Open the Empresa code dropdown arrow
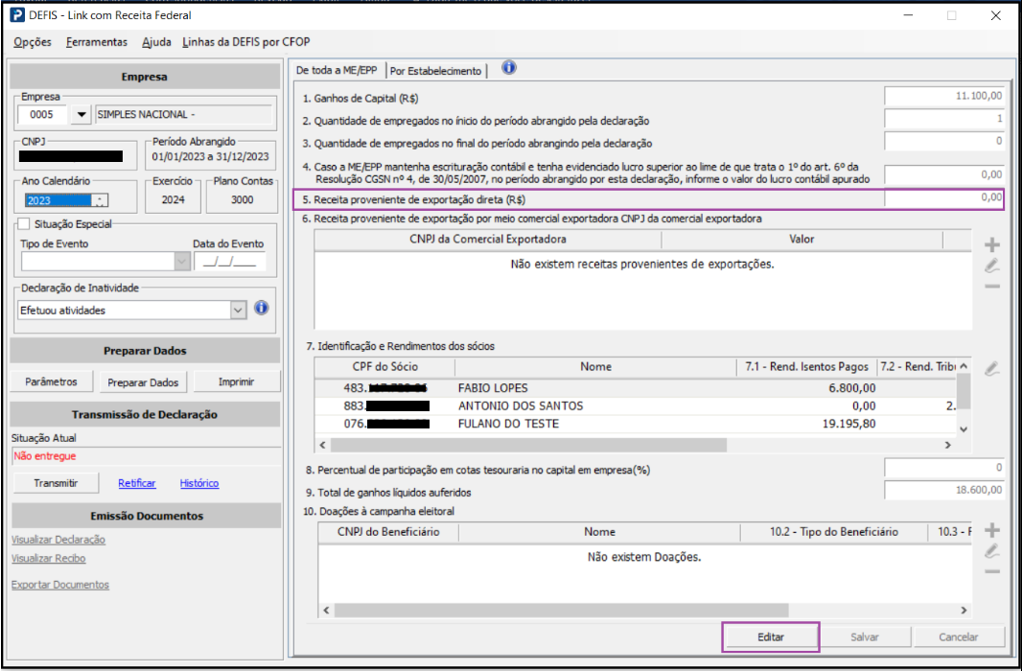 (x=81, y=114)
